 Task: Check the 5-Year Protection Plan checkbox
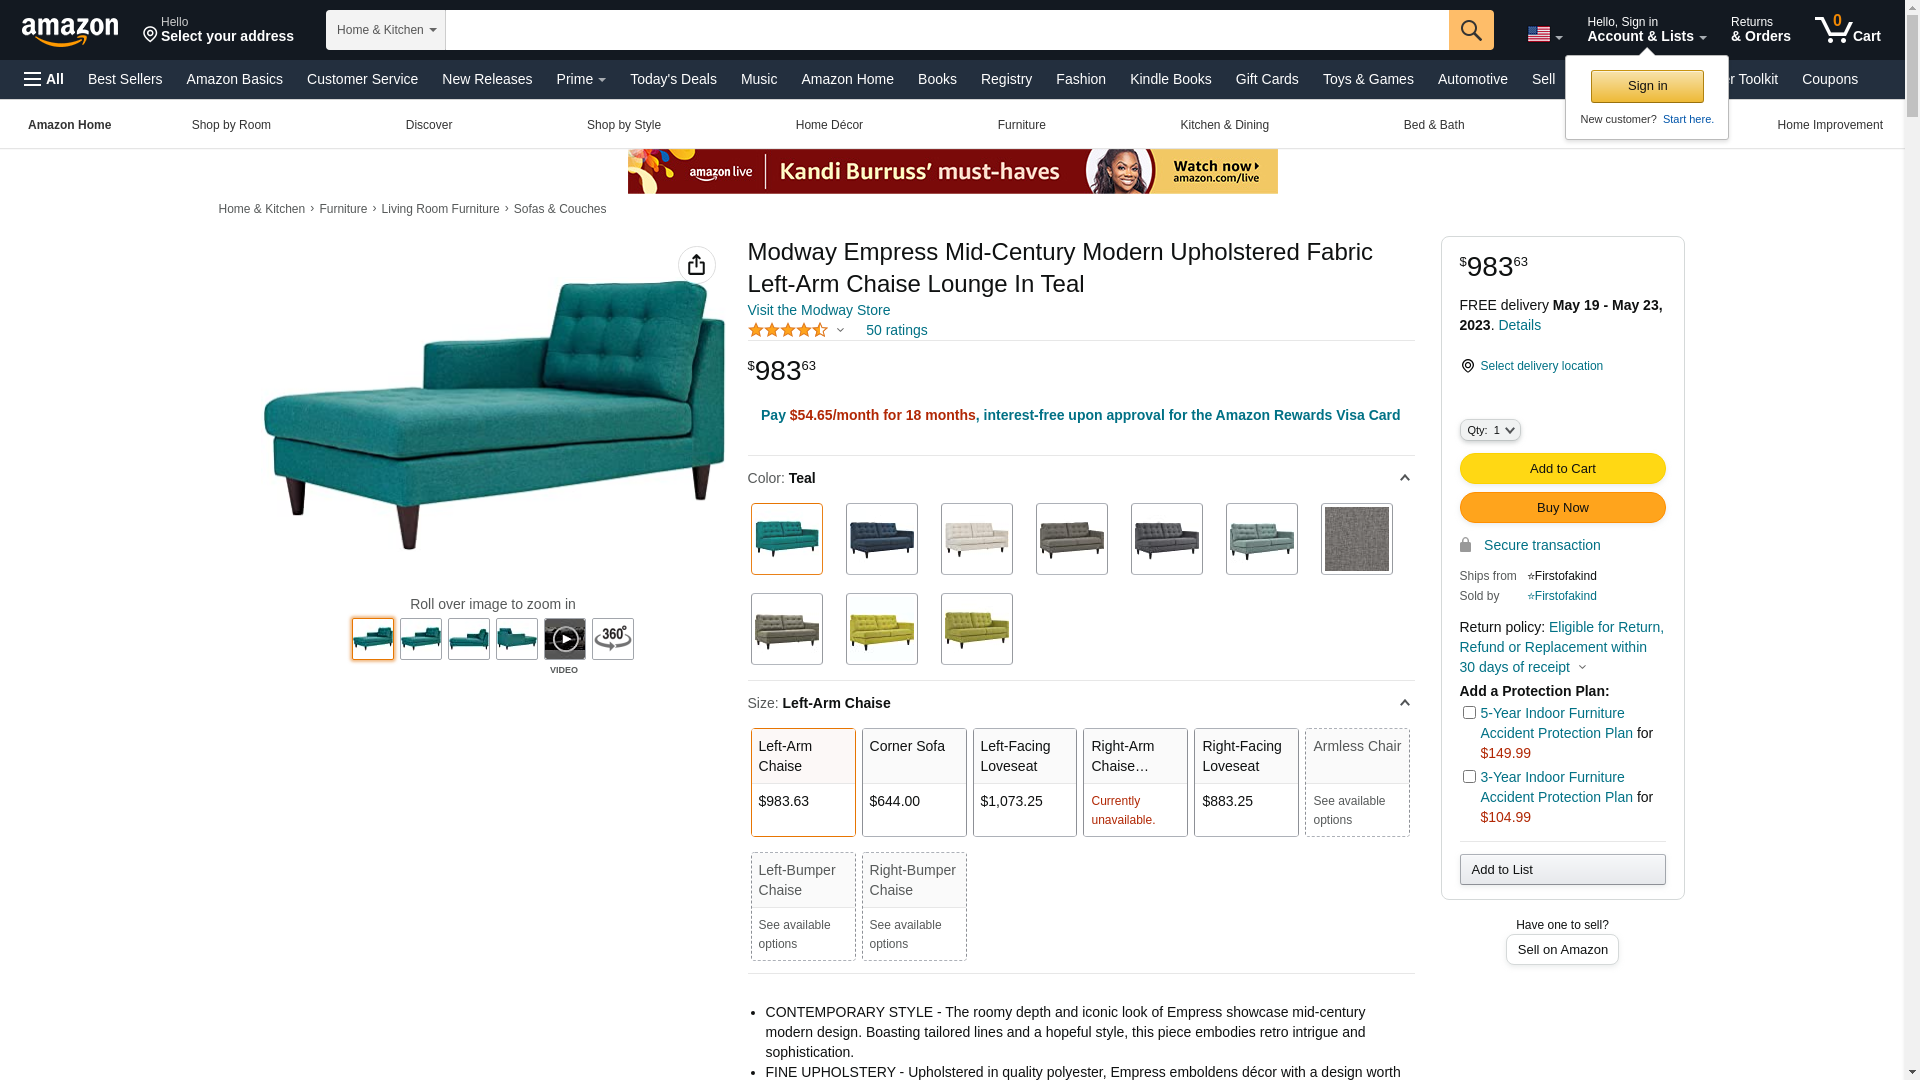1469,713
